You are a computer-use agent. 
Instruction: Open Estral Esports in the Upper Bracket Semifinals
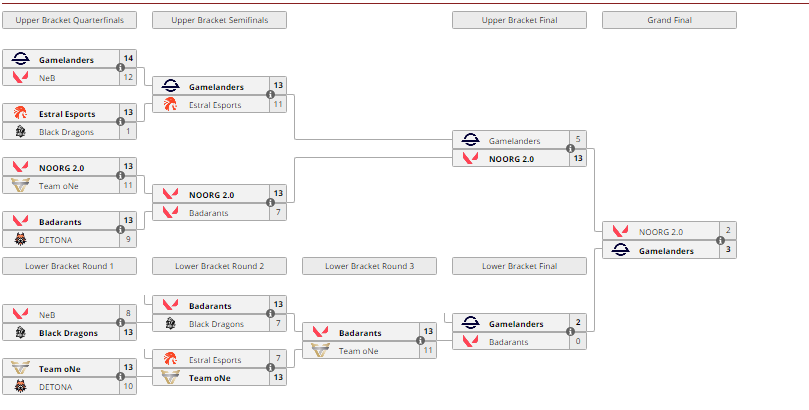tap(215, 104)
